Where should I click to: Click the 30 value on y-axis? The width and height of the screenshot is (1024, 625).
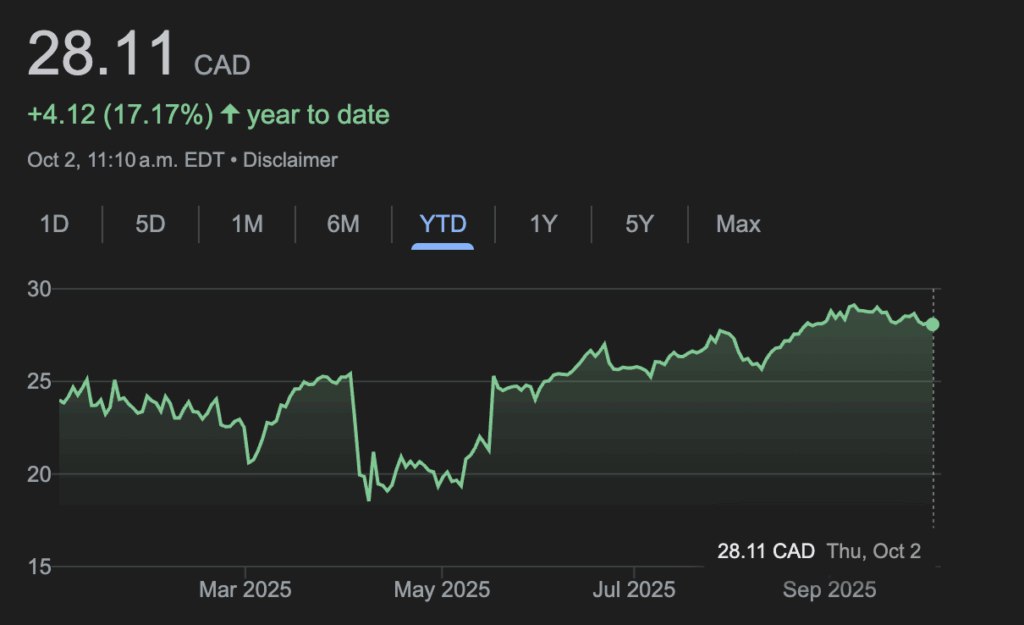pos(39,289)
